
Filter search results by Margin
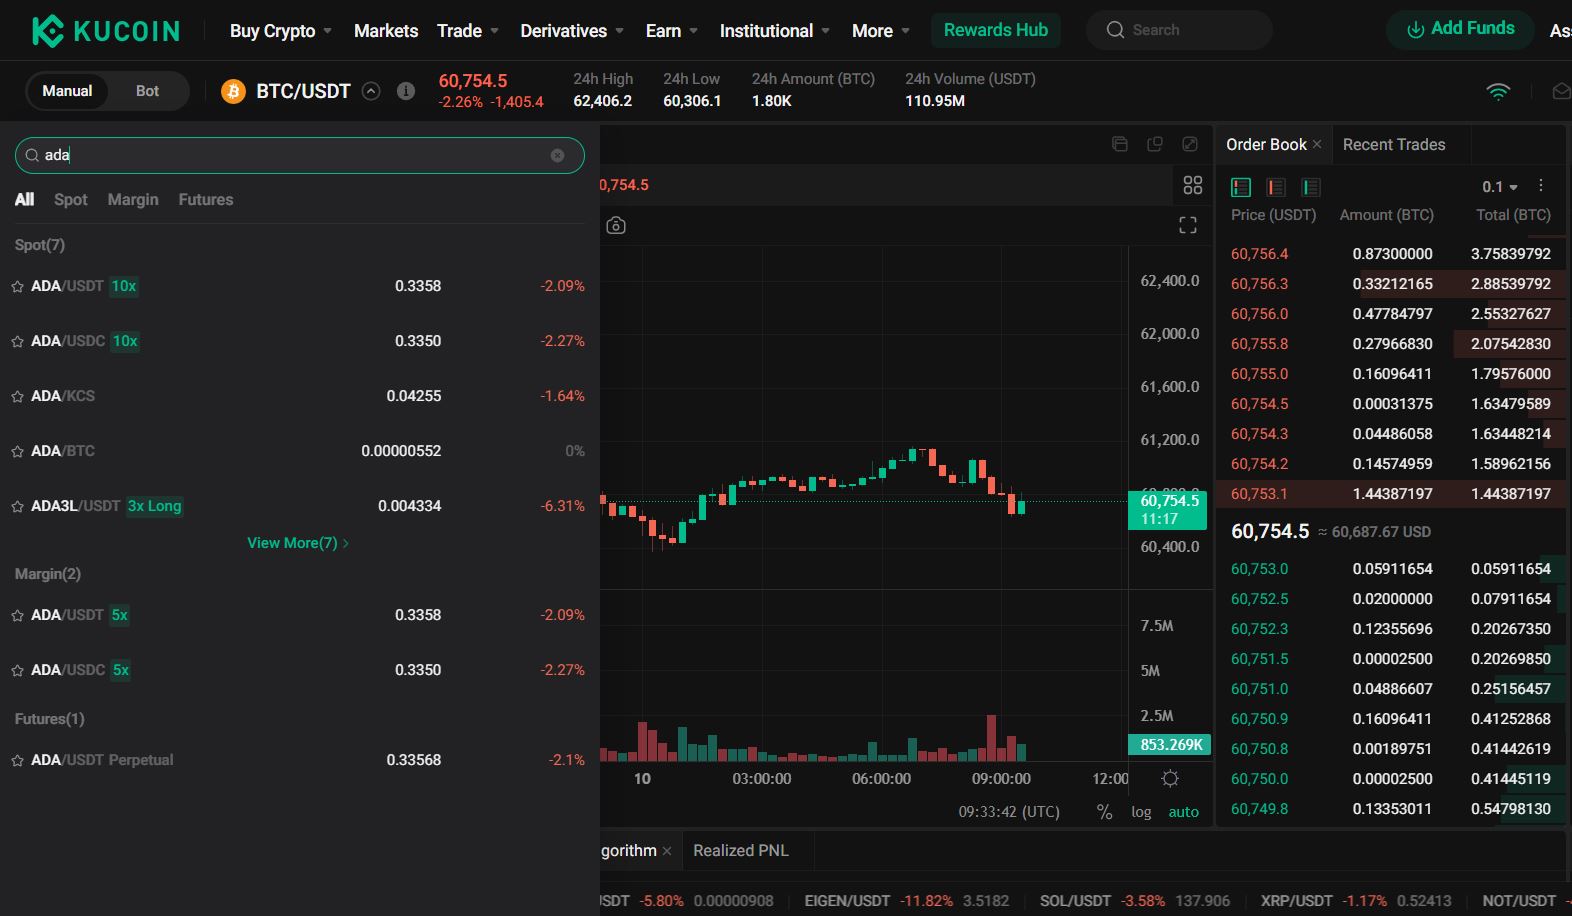pyautogui.click(x=133, y=200)
